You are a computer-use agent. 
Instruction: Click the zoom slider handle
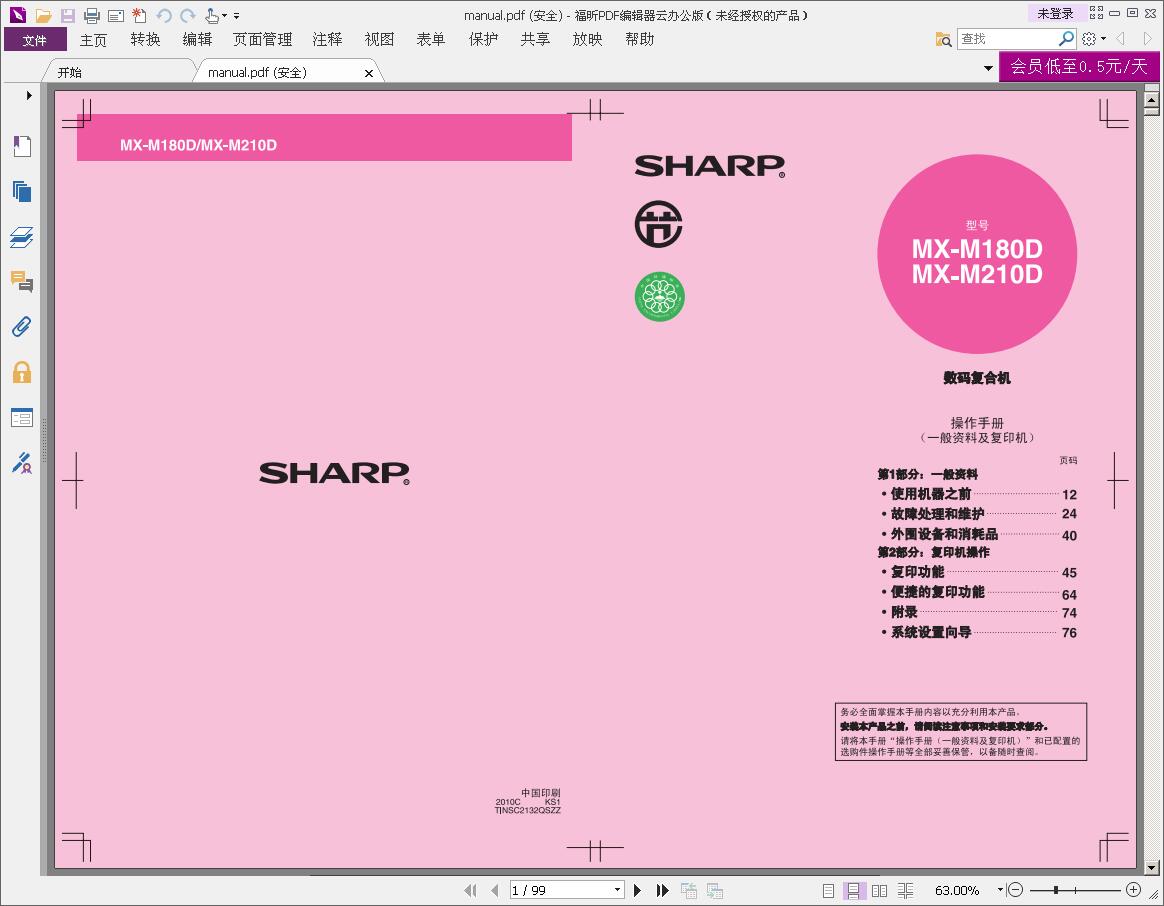pyautogui.click(x=1056, y=890)
